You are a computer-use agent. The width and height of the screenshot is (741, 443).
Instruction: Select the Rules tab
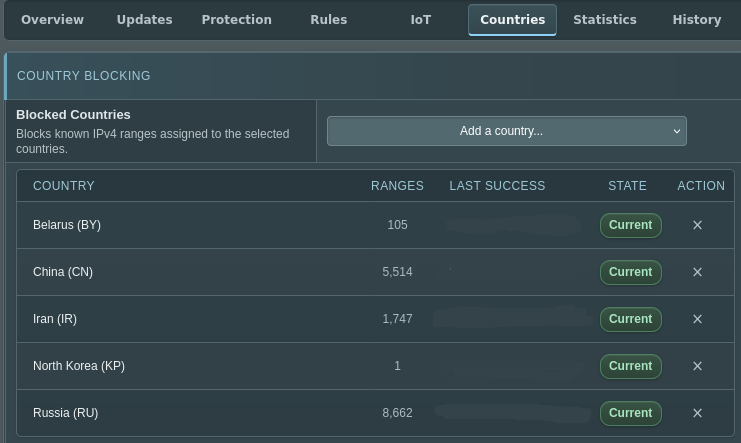coord(329,20)
